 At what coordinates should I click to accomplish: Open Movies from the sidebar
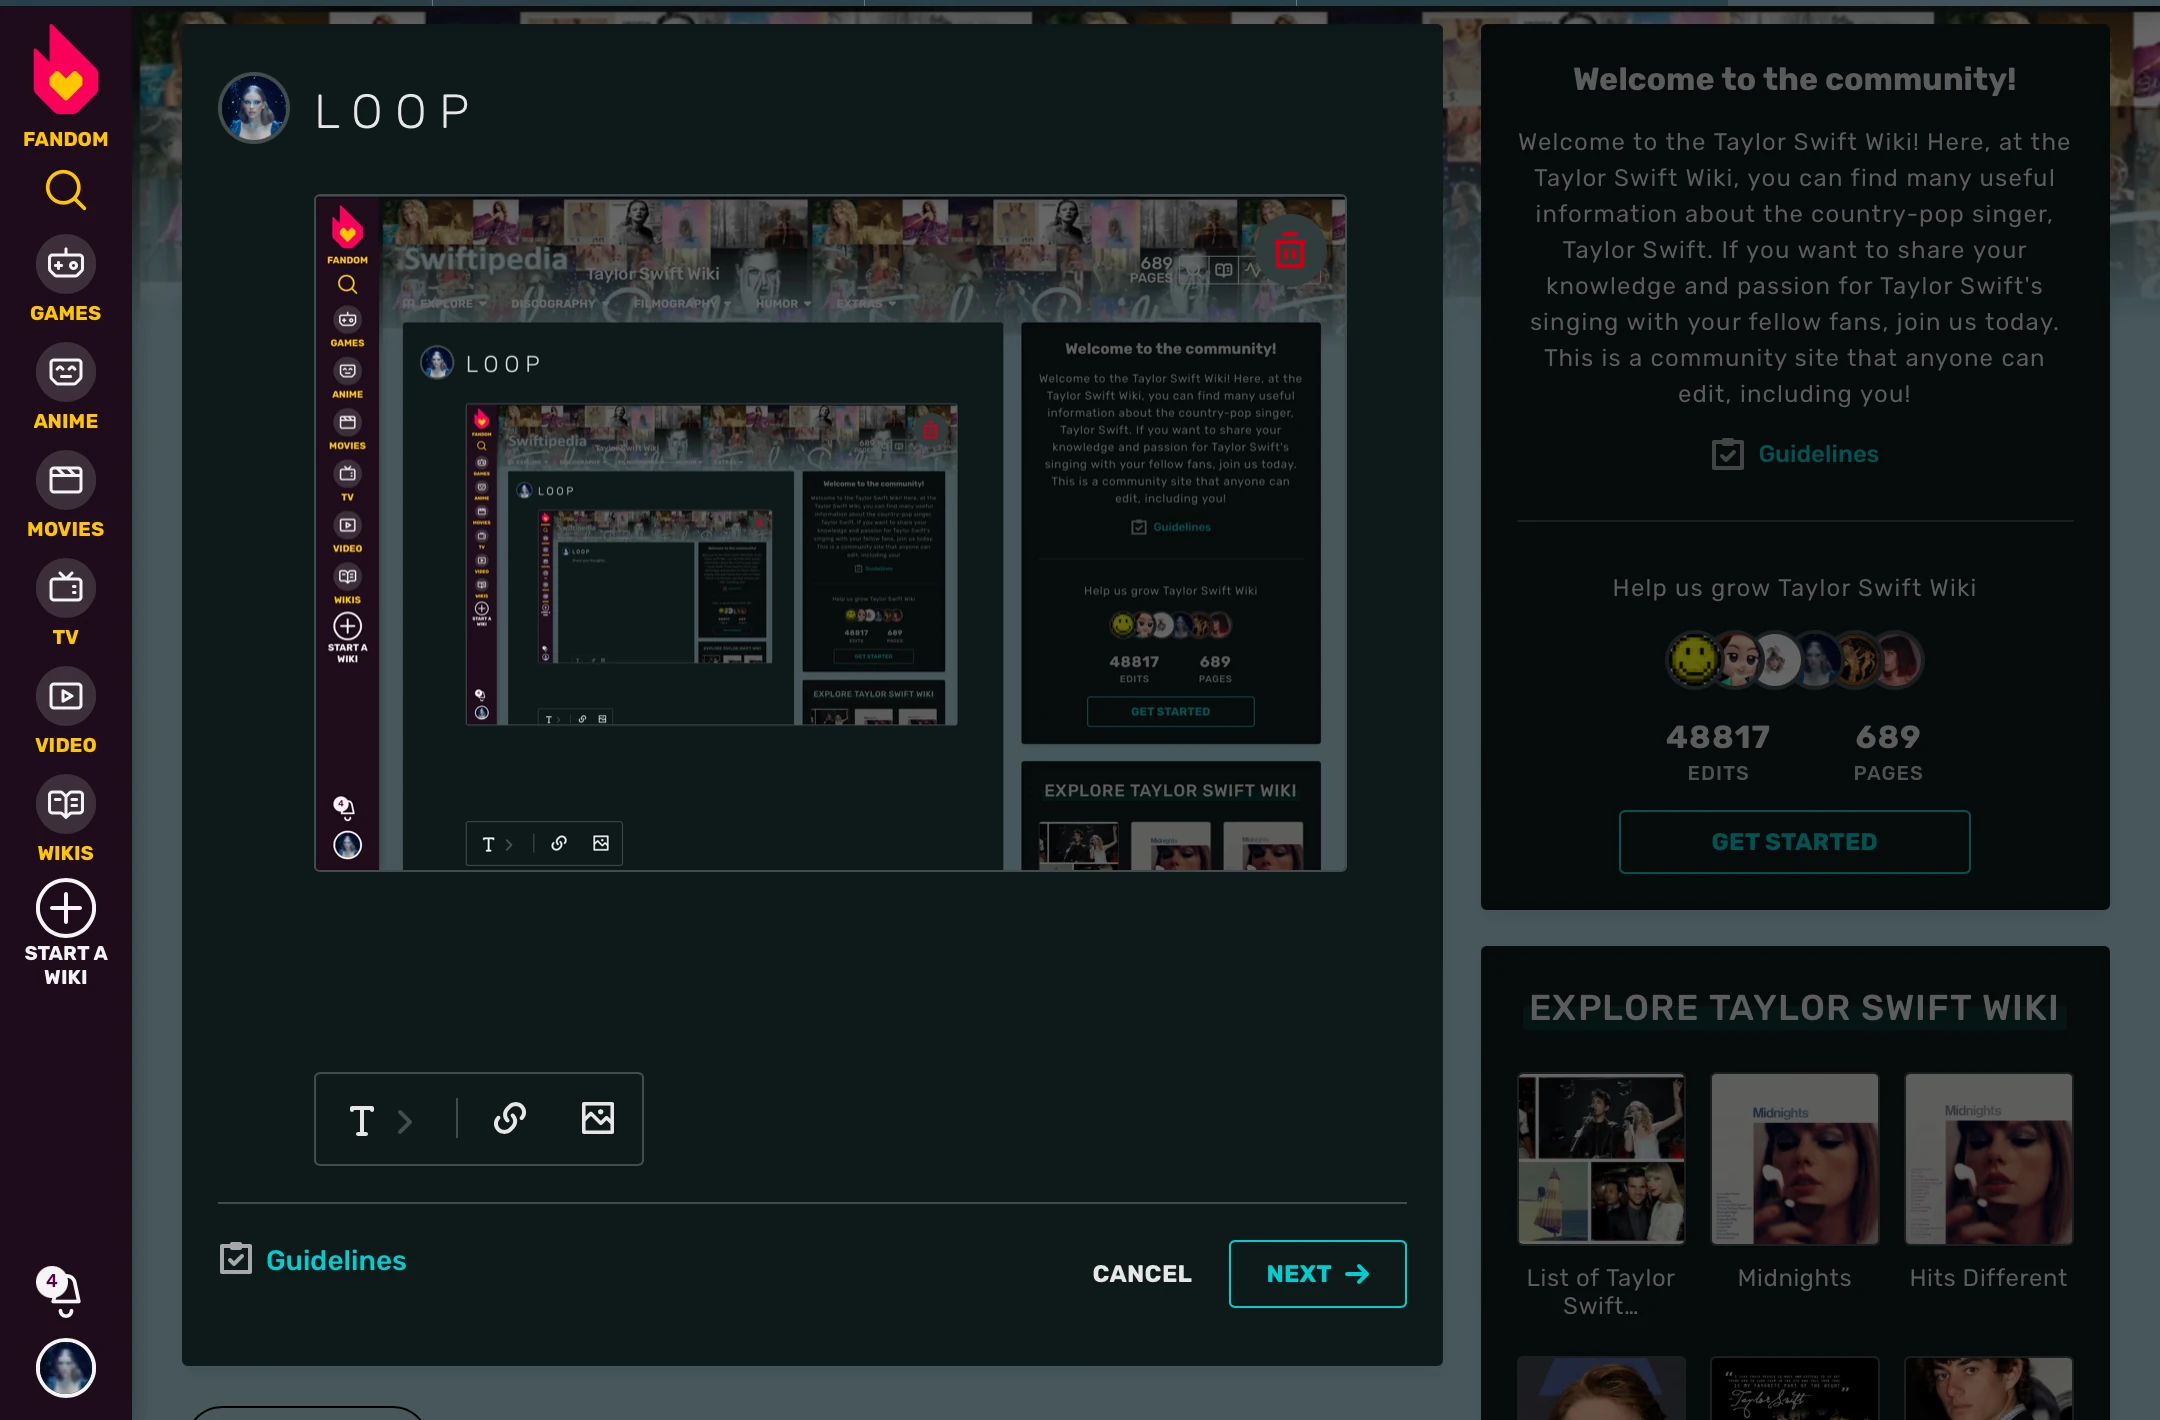[x=65, y=481]
